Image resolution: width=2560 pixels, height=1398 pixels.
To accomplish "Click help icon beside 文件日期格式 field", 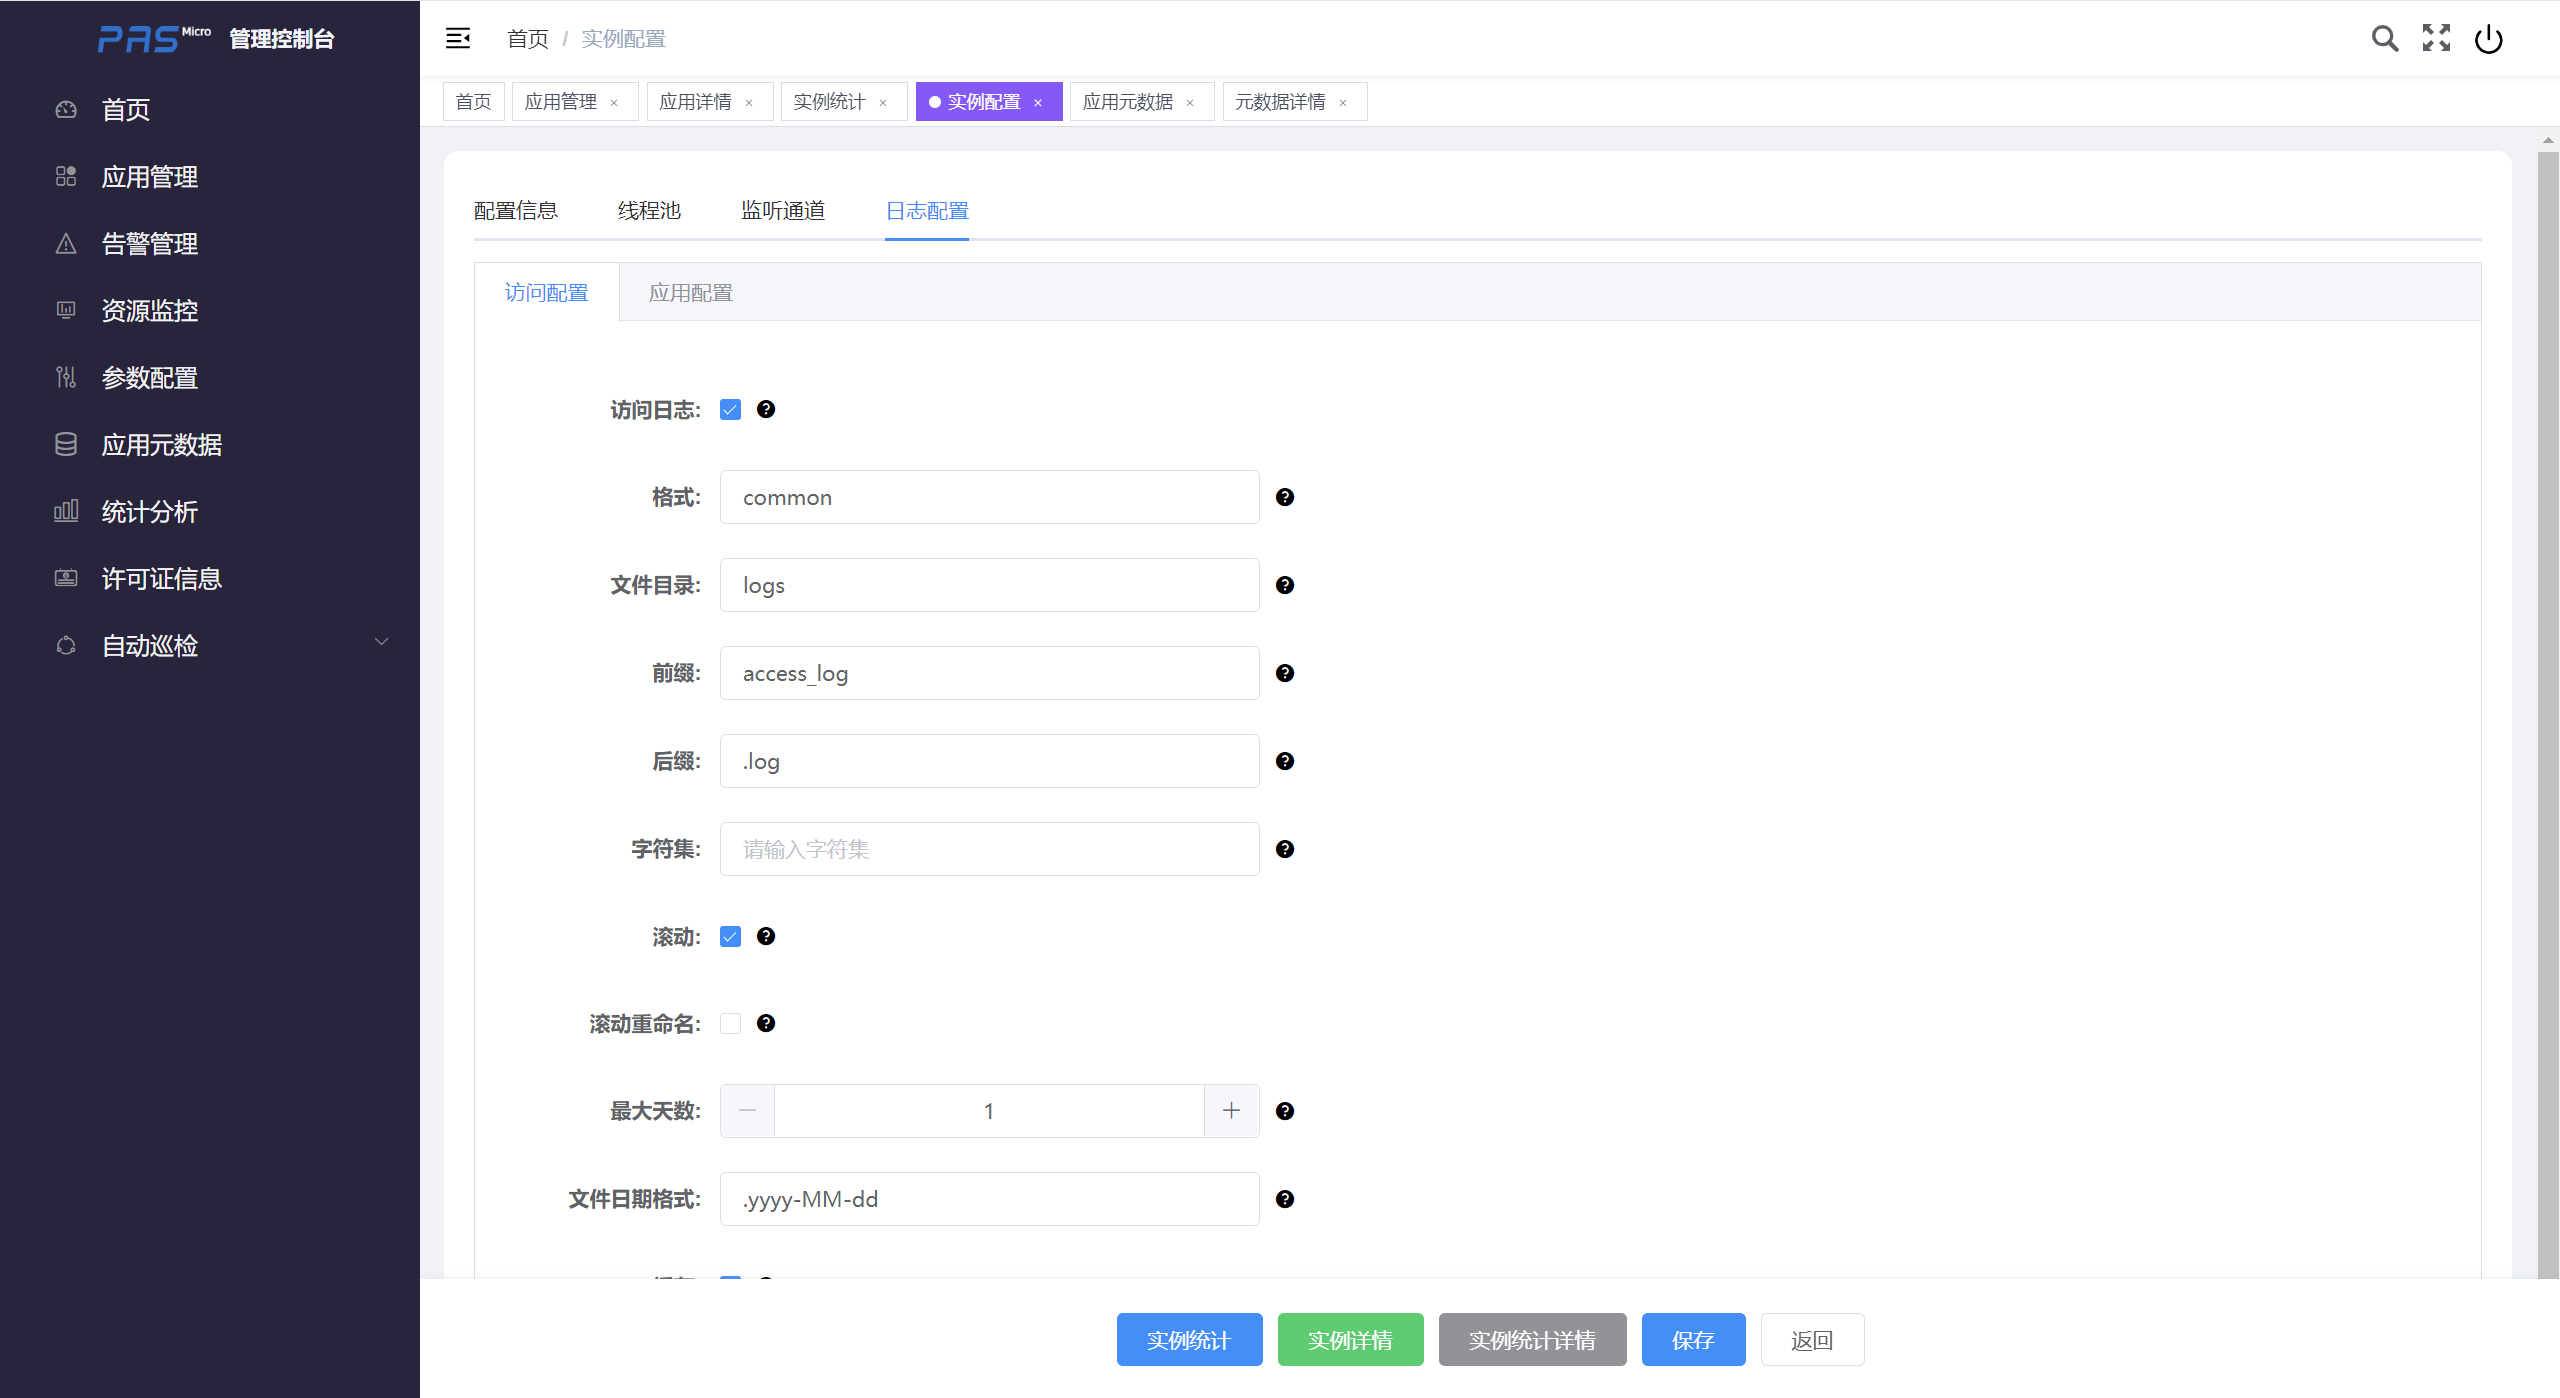I will (x=1285, y=1199).
